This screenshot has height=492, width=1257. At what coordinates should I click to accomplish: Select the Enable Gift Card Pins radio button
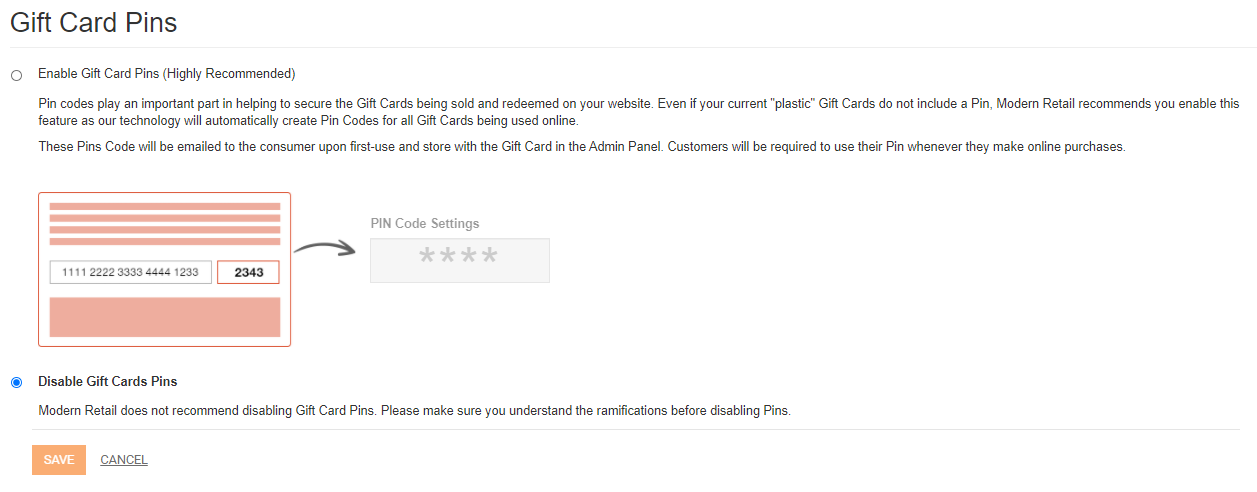16,75
